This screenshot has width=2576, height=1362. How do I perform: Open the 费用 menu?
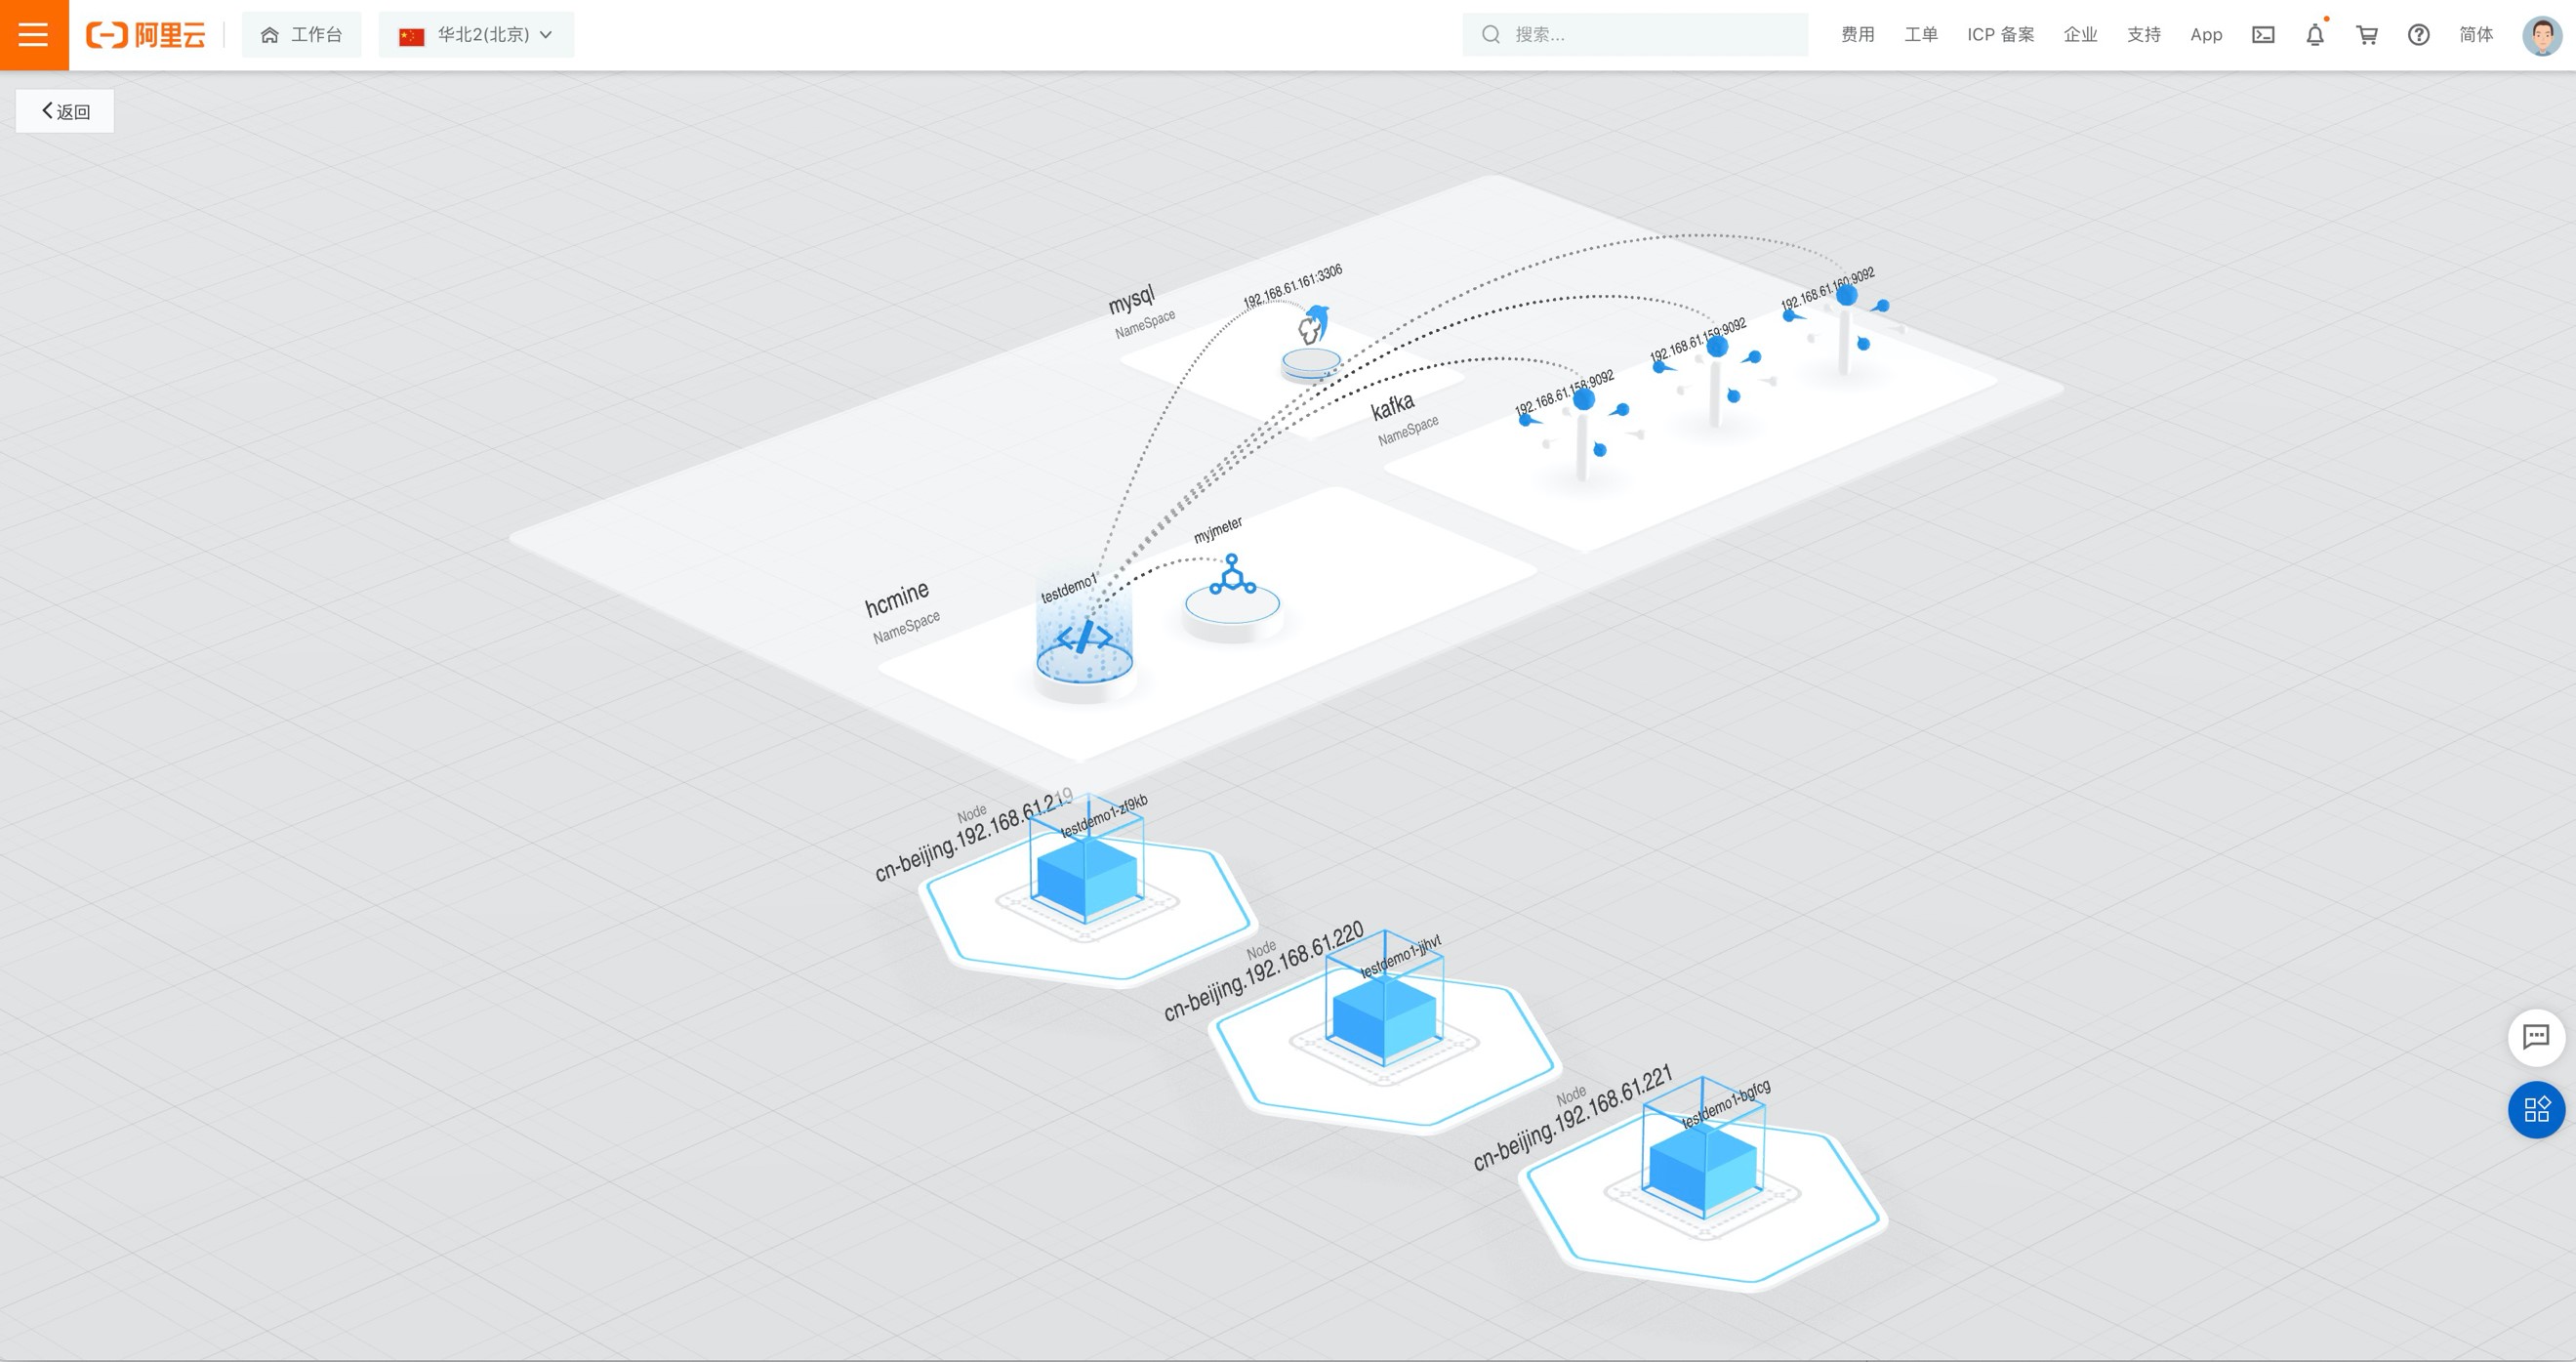pyautogui.click(x=1857, y=35)
